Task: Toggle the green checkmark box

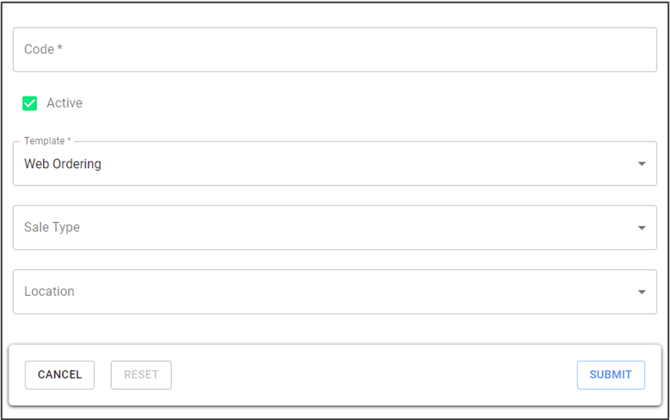Action: (30, 103)
